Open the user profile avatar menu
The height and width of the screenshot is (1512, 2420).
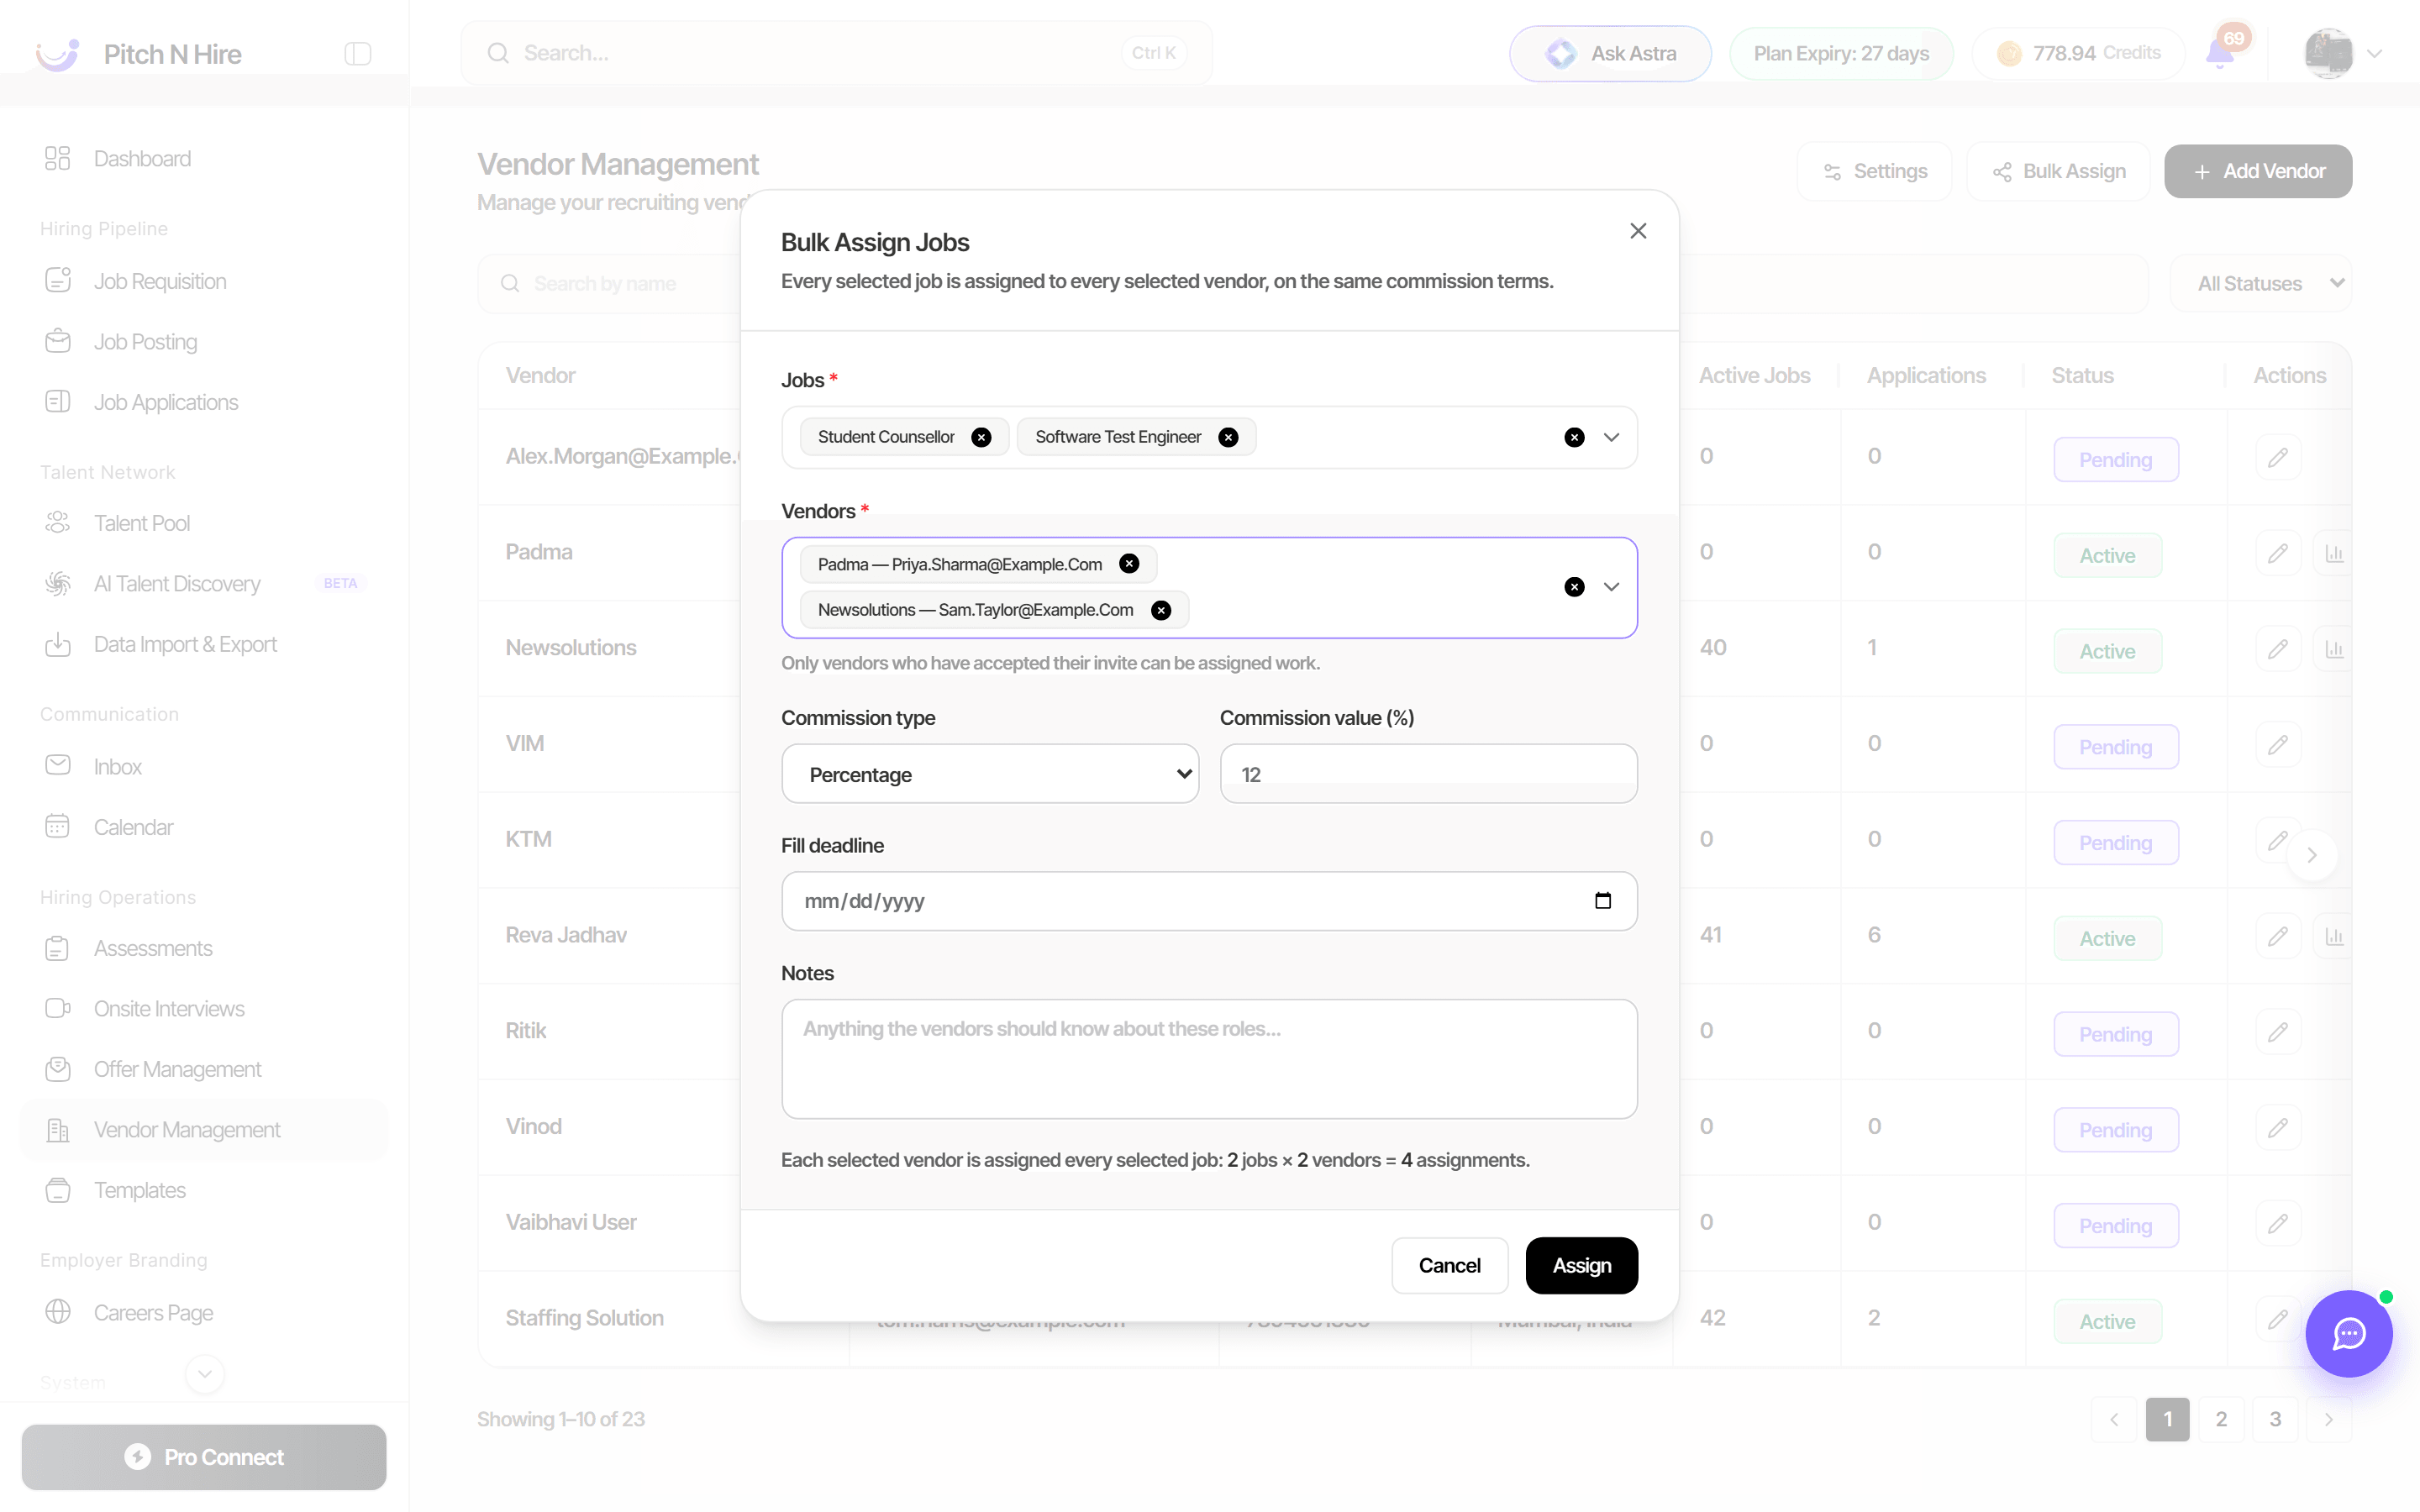(2343, 54)
